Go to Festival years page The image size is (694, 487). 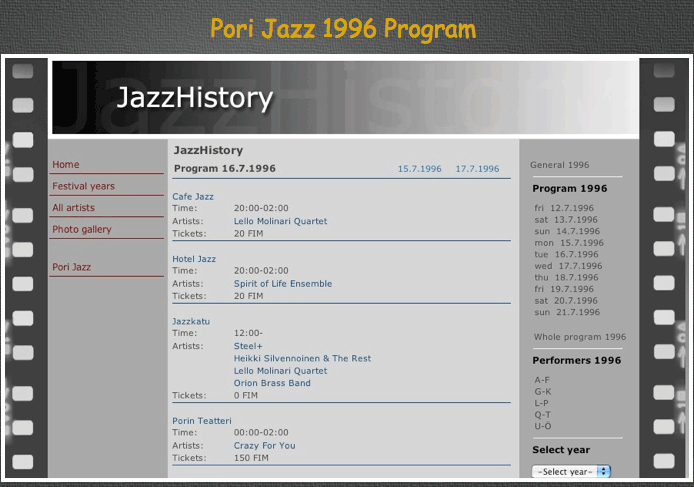83,186
